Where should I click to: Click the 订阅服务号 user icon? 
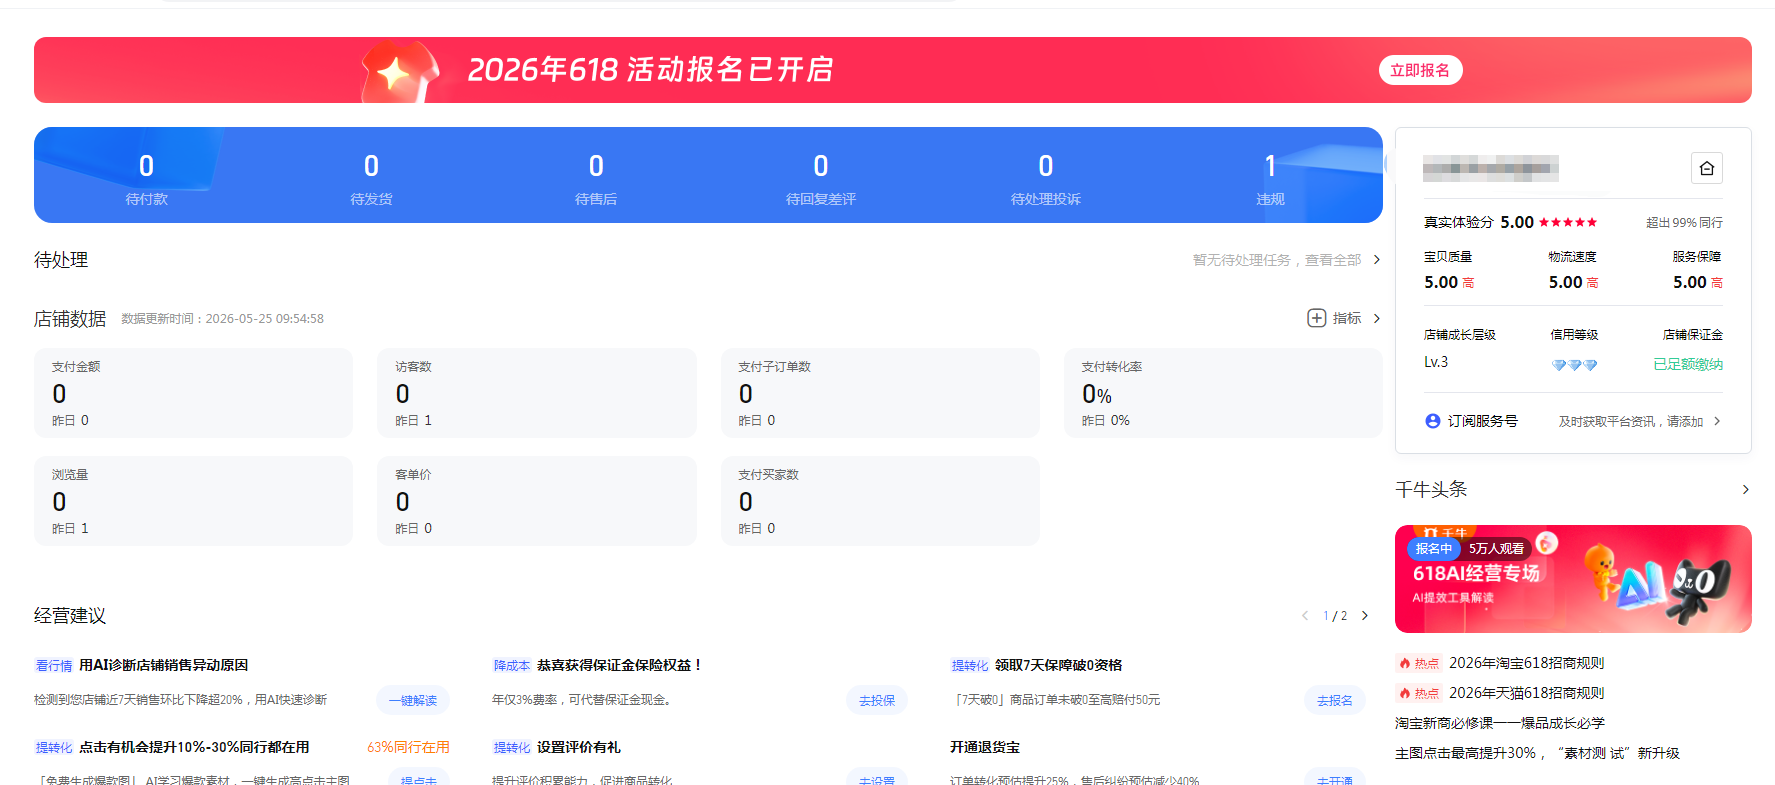pos(1433,421)
